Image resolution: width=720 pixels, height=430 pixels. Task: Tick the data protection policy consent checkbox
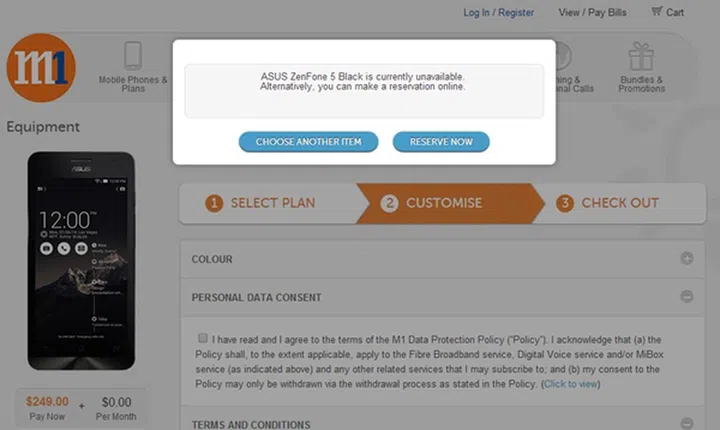coord(204,339)
